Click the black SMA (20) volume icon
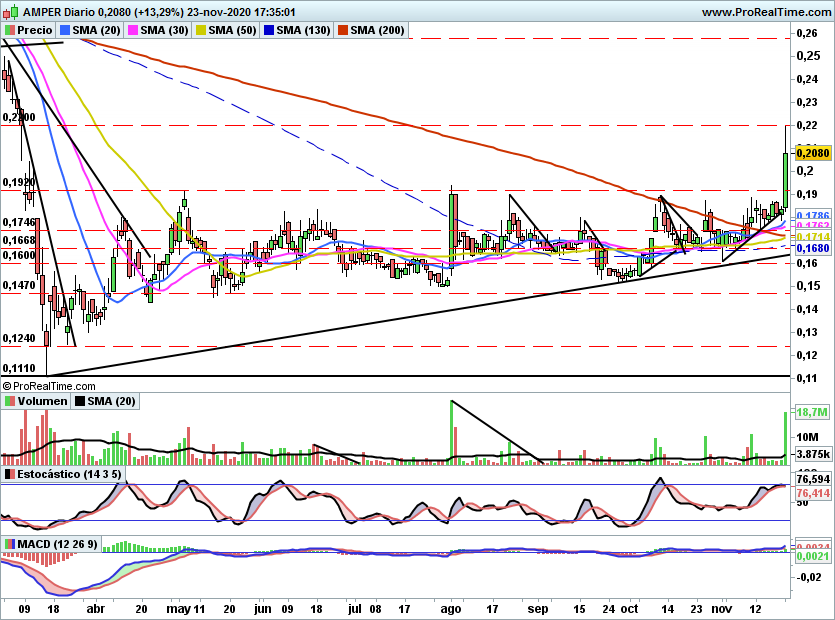 point(80,401)
